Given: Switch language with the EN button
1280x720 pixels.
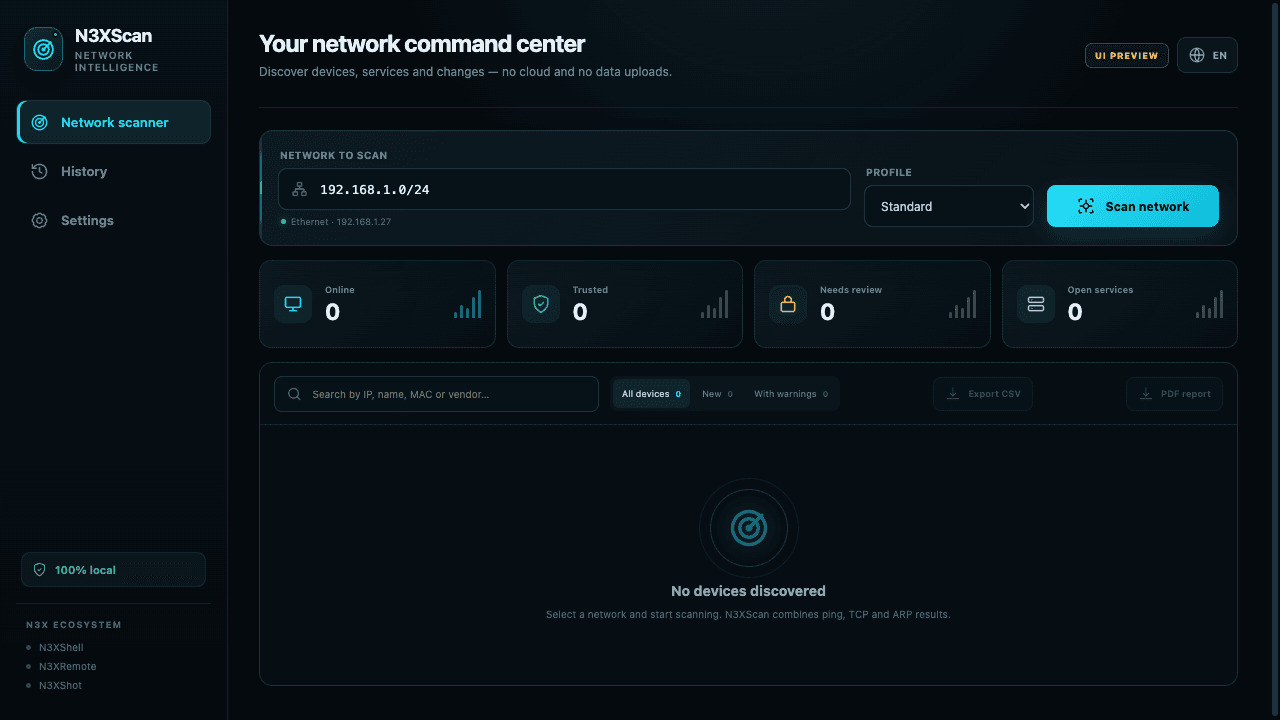Looking at the screenshot, I should click(1207, 55).
